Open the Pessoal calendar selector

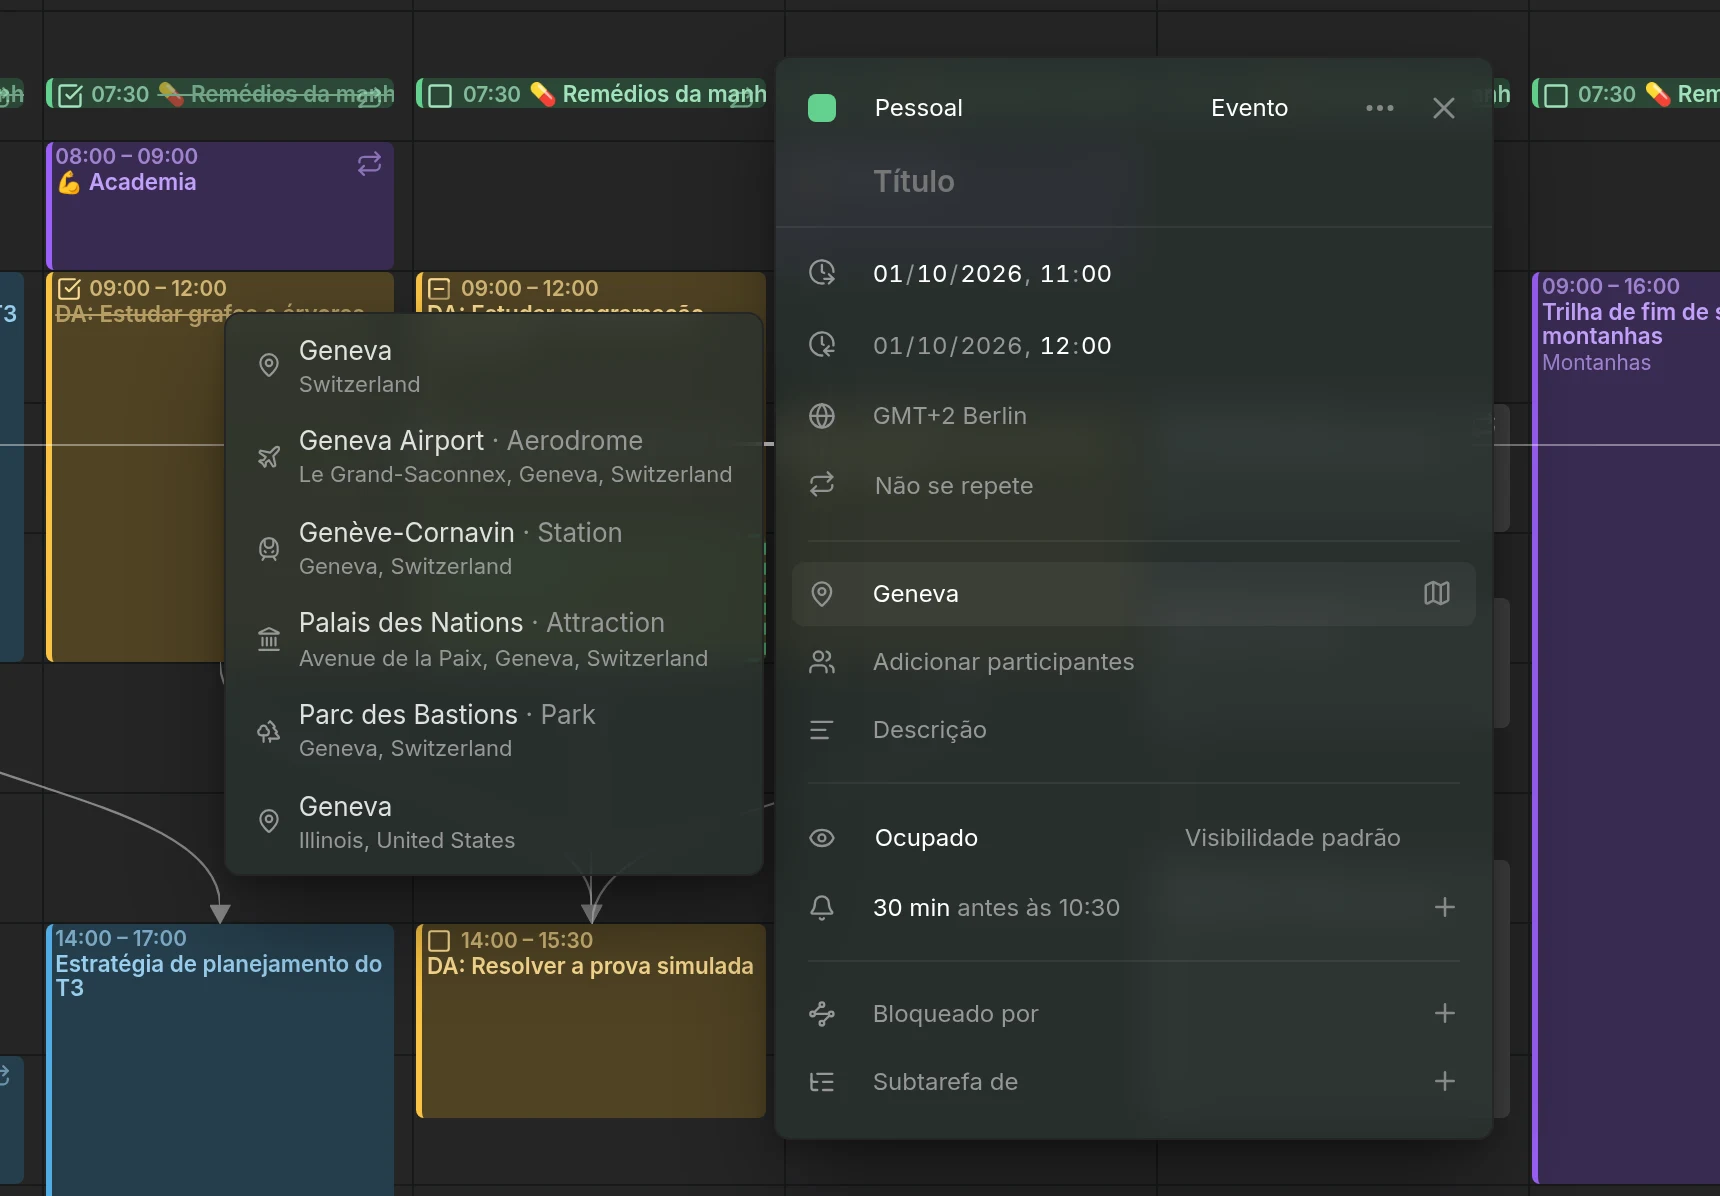click(918, 108)
